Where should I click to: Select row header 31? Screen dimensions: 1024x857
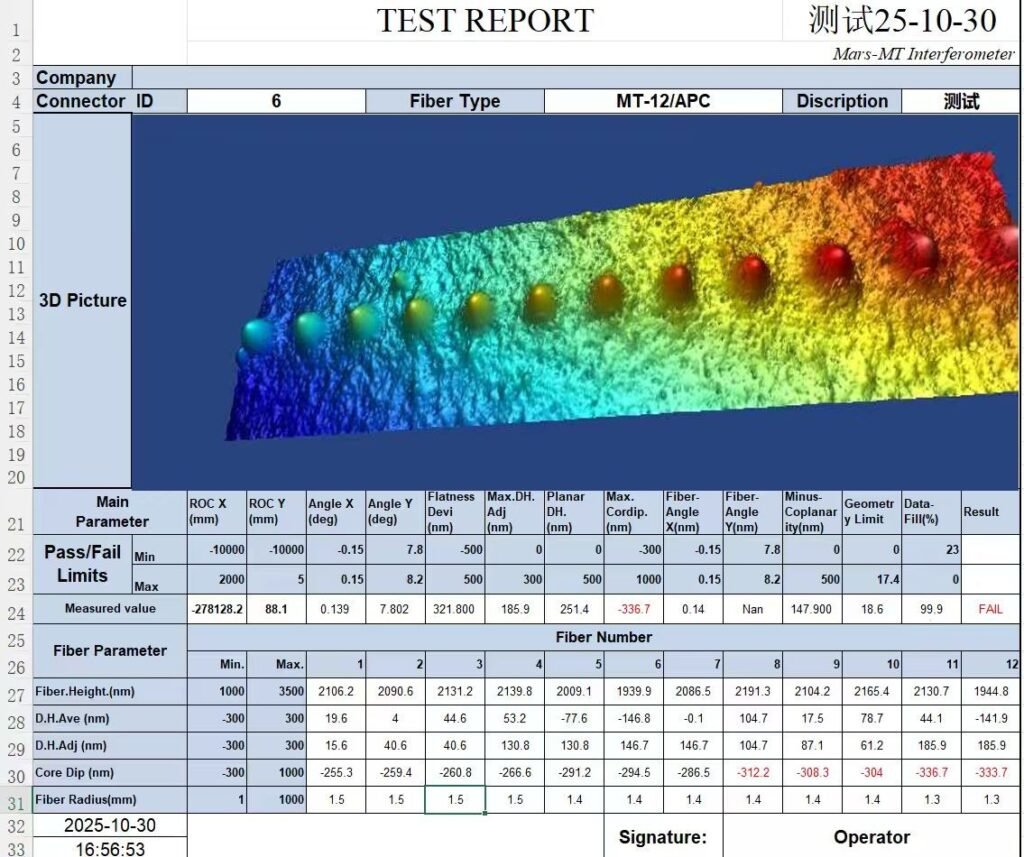(x=16, y=800)
